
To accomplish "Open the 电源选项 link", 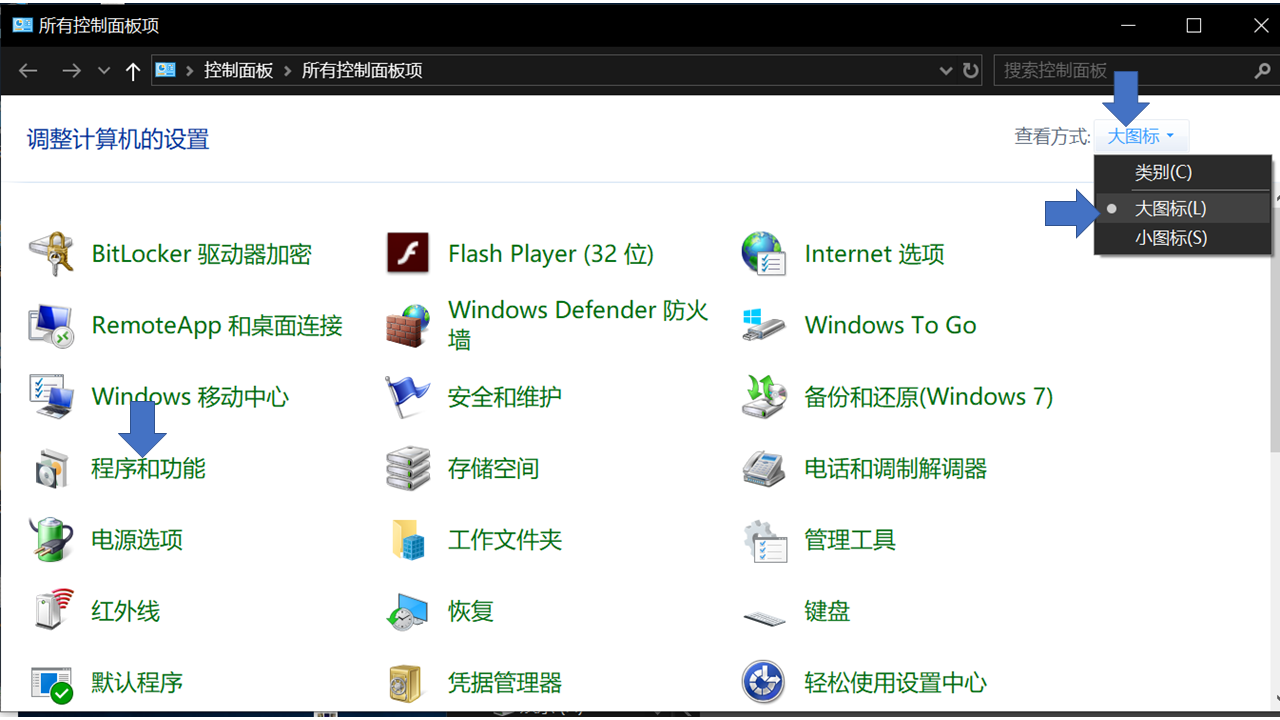I will [137, 540].
